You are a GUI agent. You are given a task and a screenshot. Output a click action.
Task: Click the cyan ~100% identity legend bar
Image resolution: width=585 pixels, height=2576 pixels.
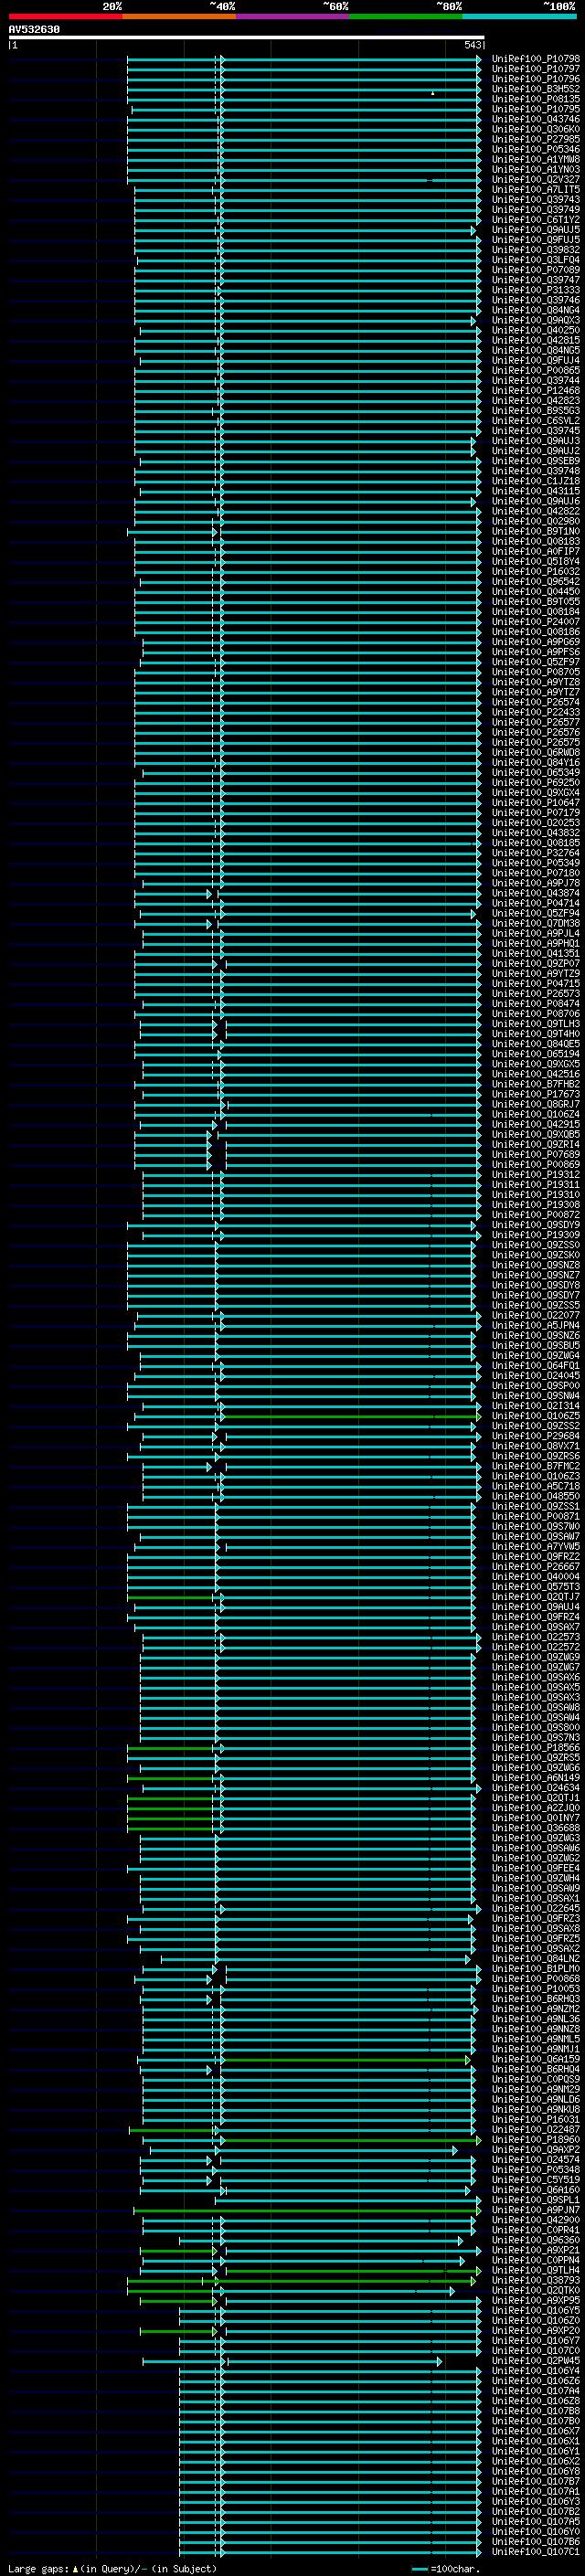pos(519,16)
